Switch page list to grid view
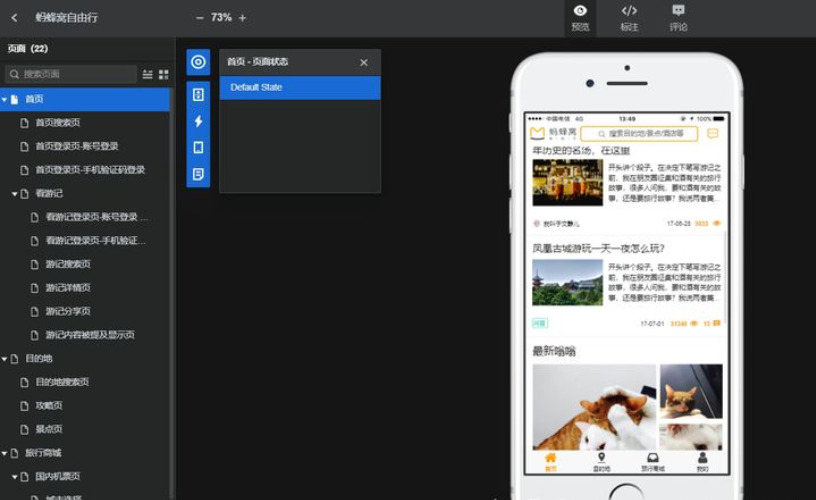Screen dimensions: 816x500 pyautogui.click(x=163, y=74)
